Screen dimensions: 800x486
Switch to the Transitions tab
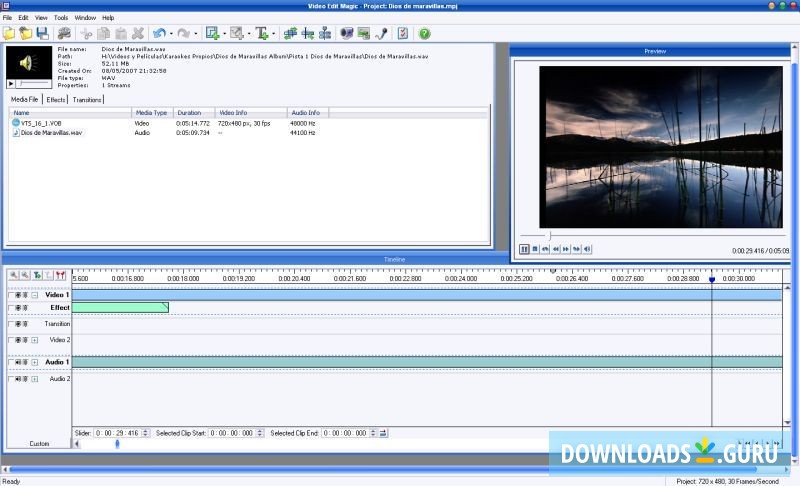[87, 100]
